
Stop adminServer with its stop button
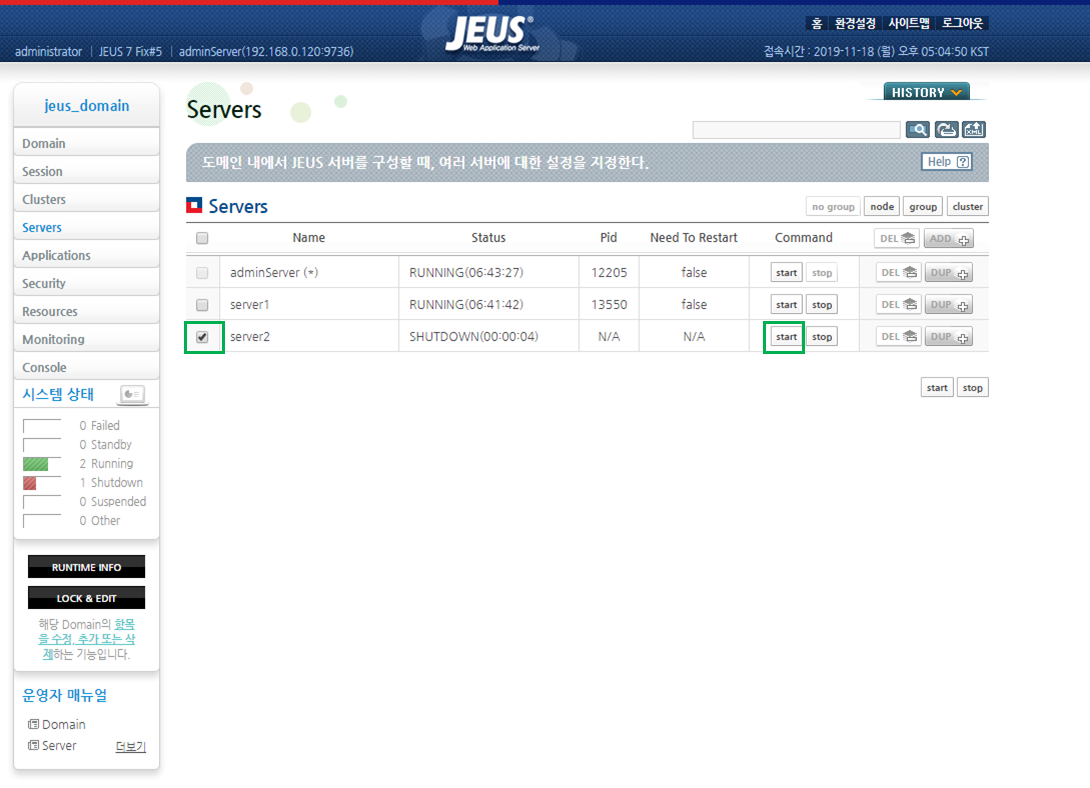tap(822, 272)
